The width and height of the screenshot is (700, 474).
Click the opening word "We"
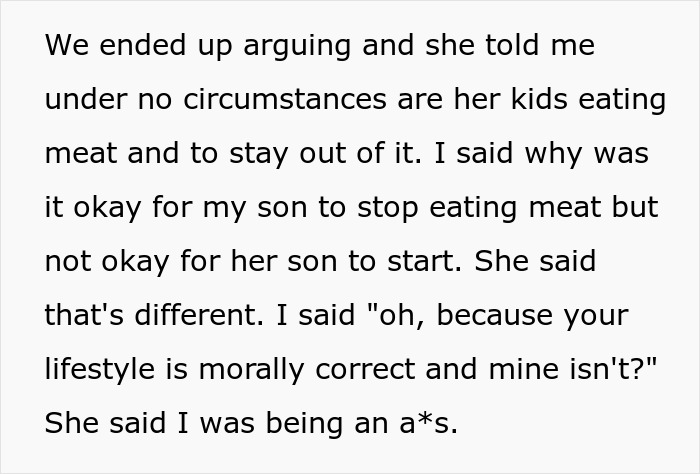[66, 46]
